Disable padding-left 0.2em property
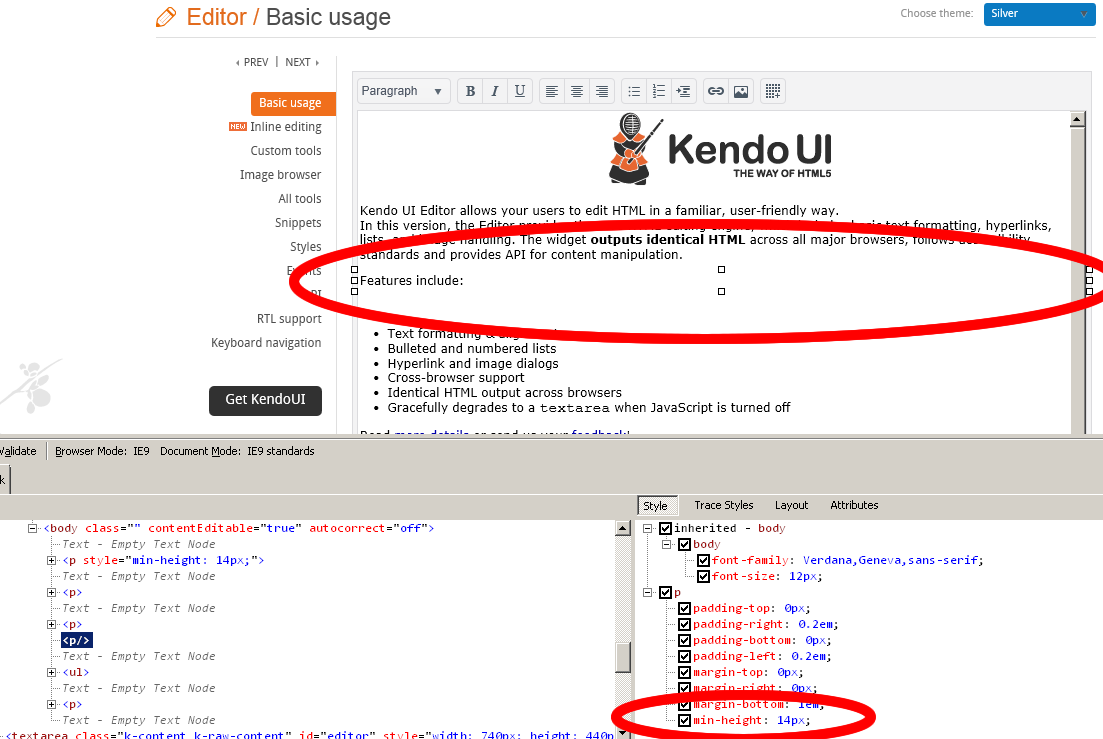1103x739 pixels. [x=684, y=656]
